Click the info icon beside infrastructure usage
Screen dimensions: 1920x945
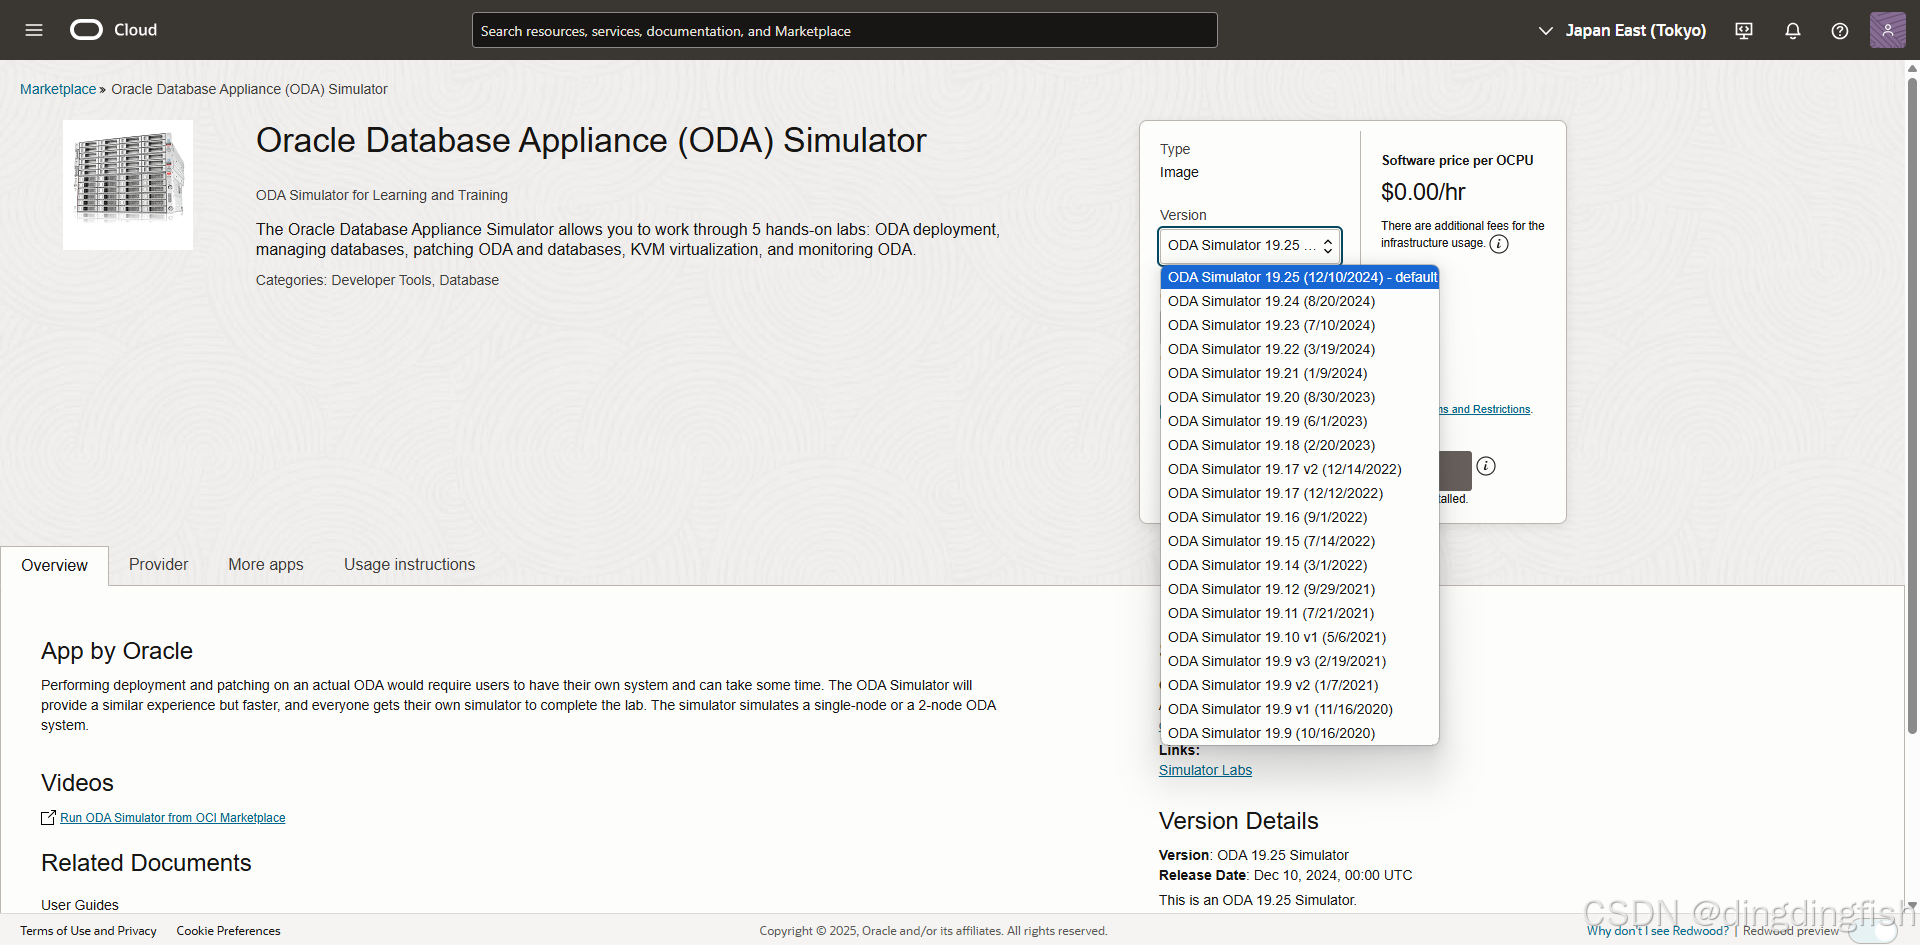click(1499, 244)
